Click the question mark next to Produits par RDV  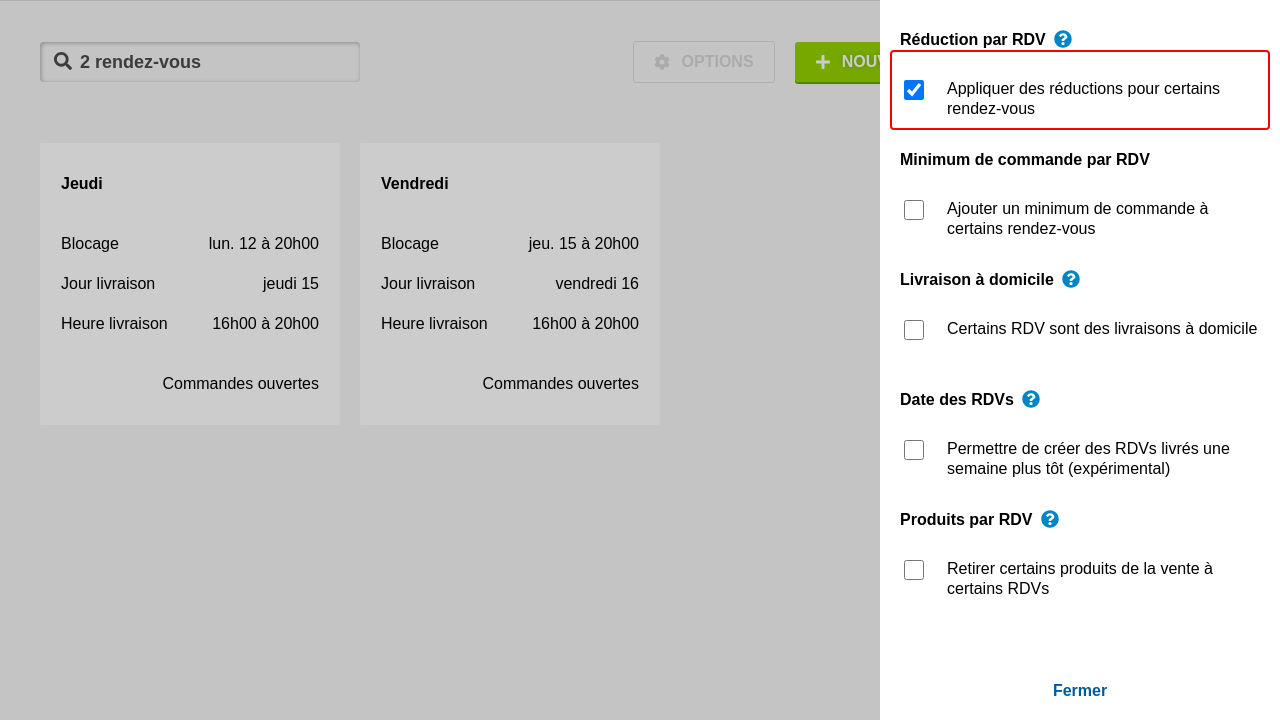pos(1050,519)
